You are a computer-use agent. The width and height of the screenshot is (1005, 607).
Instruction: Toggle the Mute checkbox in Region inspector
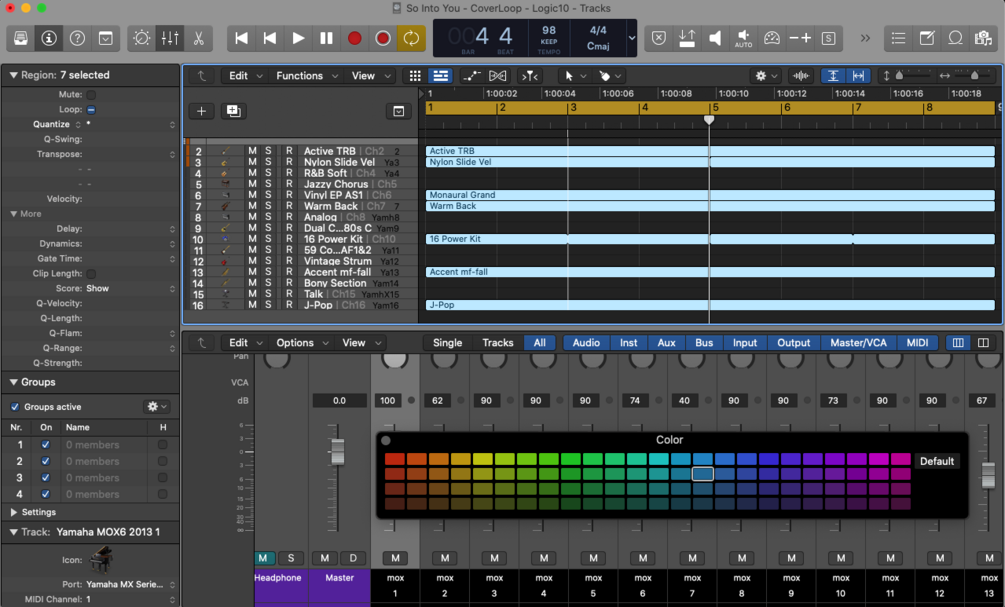point(91,95)
